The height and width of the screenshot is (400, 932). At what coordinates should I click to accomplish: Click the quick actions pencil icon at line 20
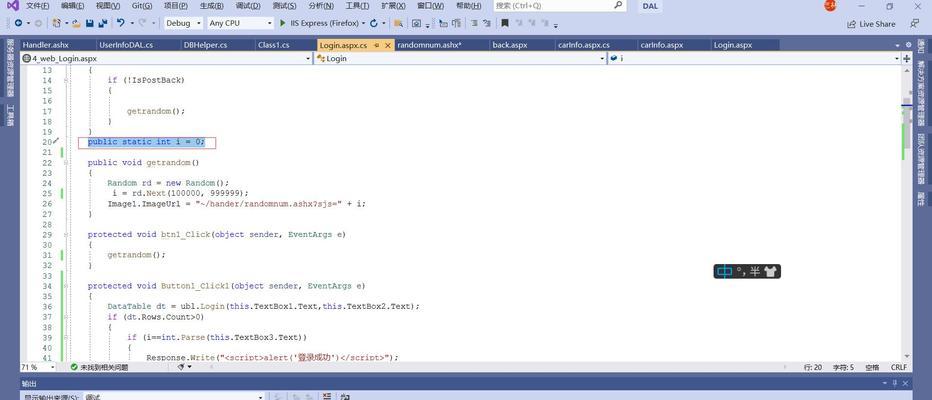pos(56,141)
